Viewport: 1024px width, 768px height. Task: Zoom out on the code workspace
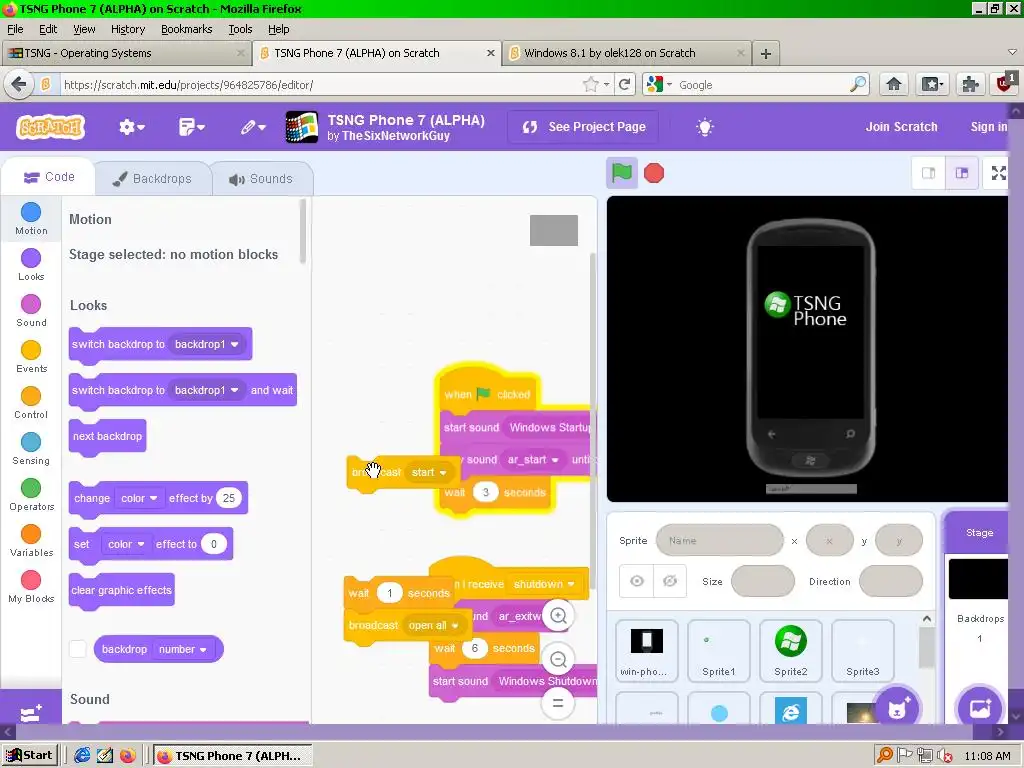[558, 660]
